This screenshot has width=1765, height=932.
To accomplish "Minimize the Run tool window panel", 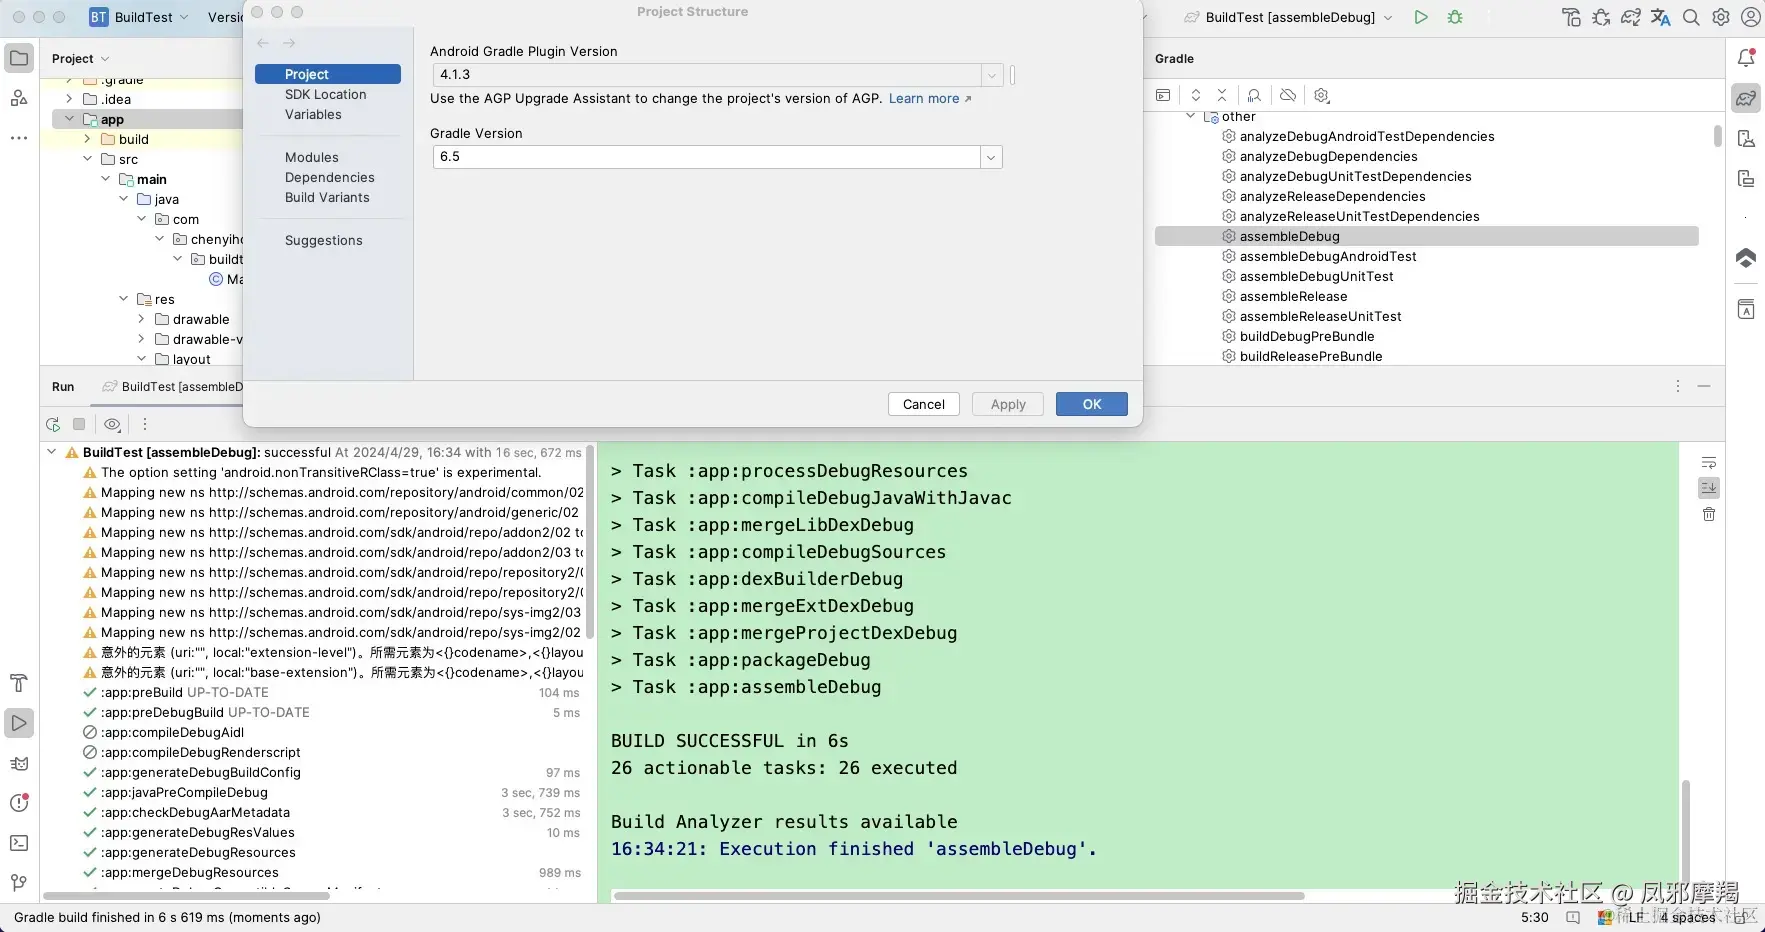I will tap(1704, 386).
